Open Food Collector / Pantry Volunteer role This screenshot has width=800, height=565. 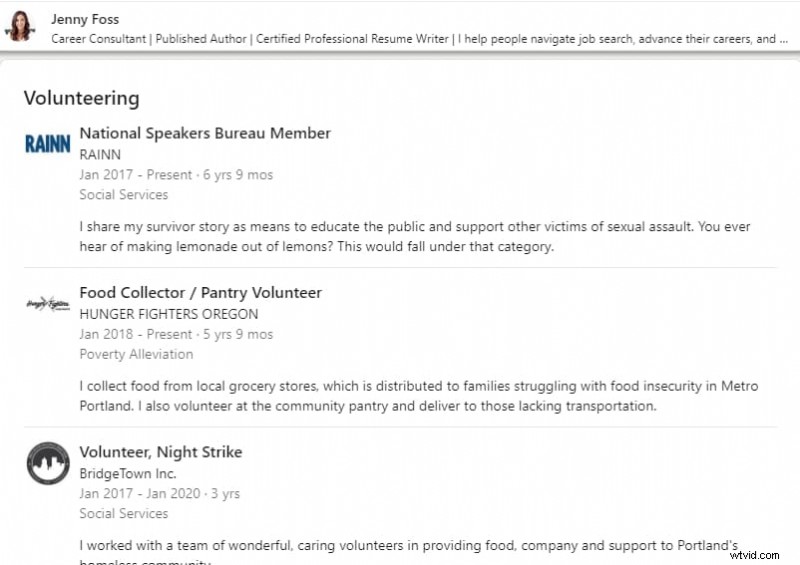pos(200,293)
